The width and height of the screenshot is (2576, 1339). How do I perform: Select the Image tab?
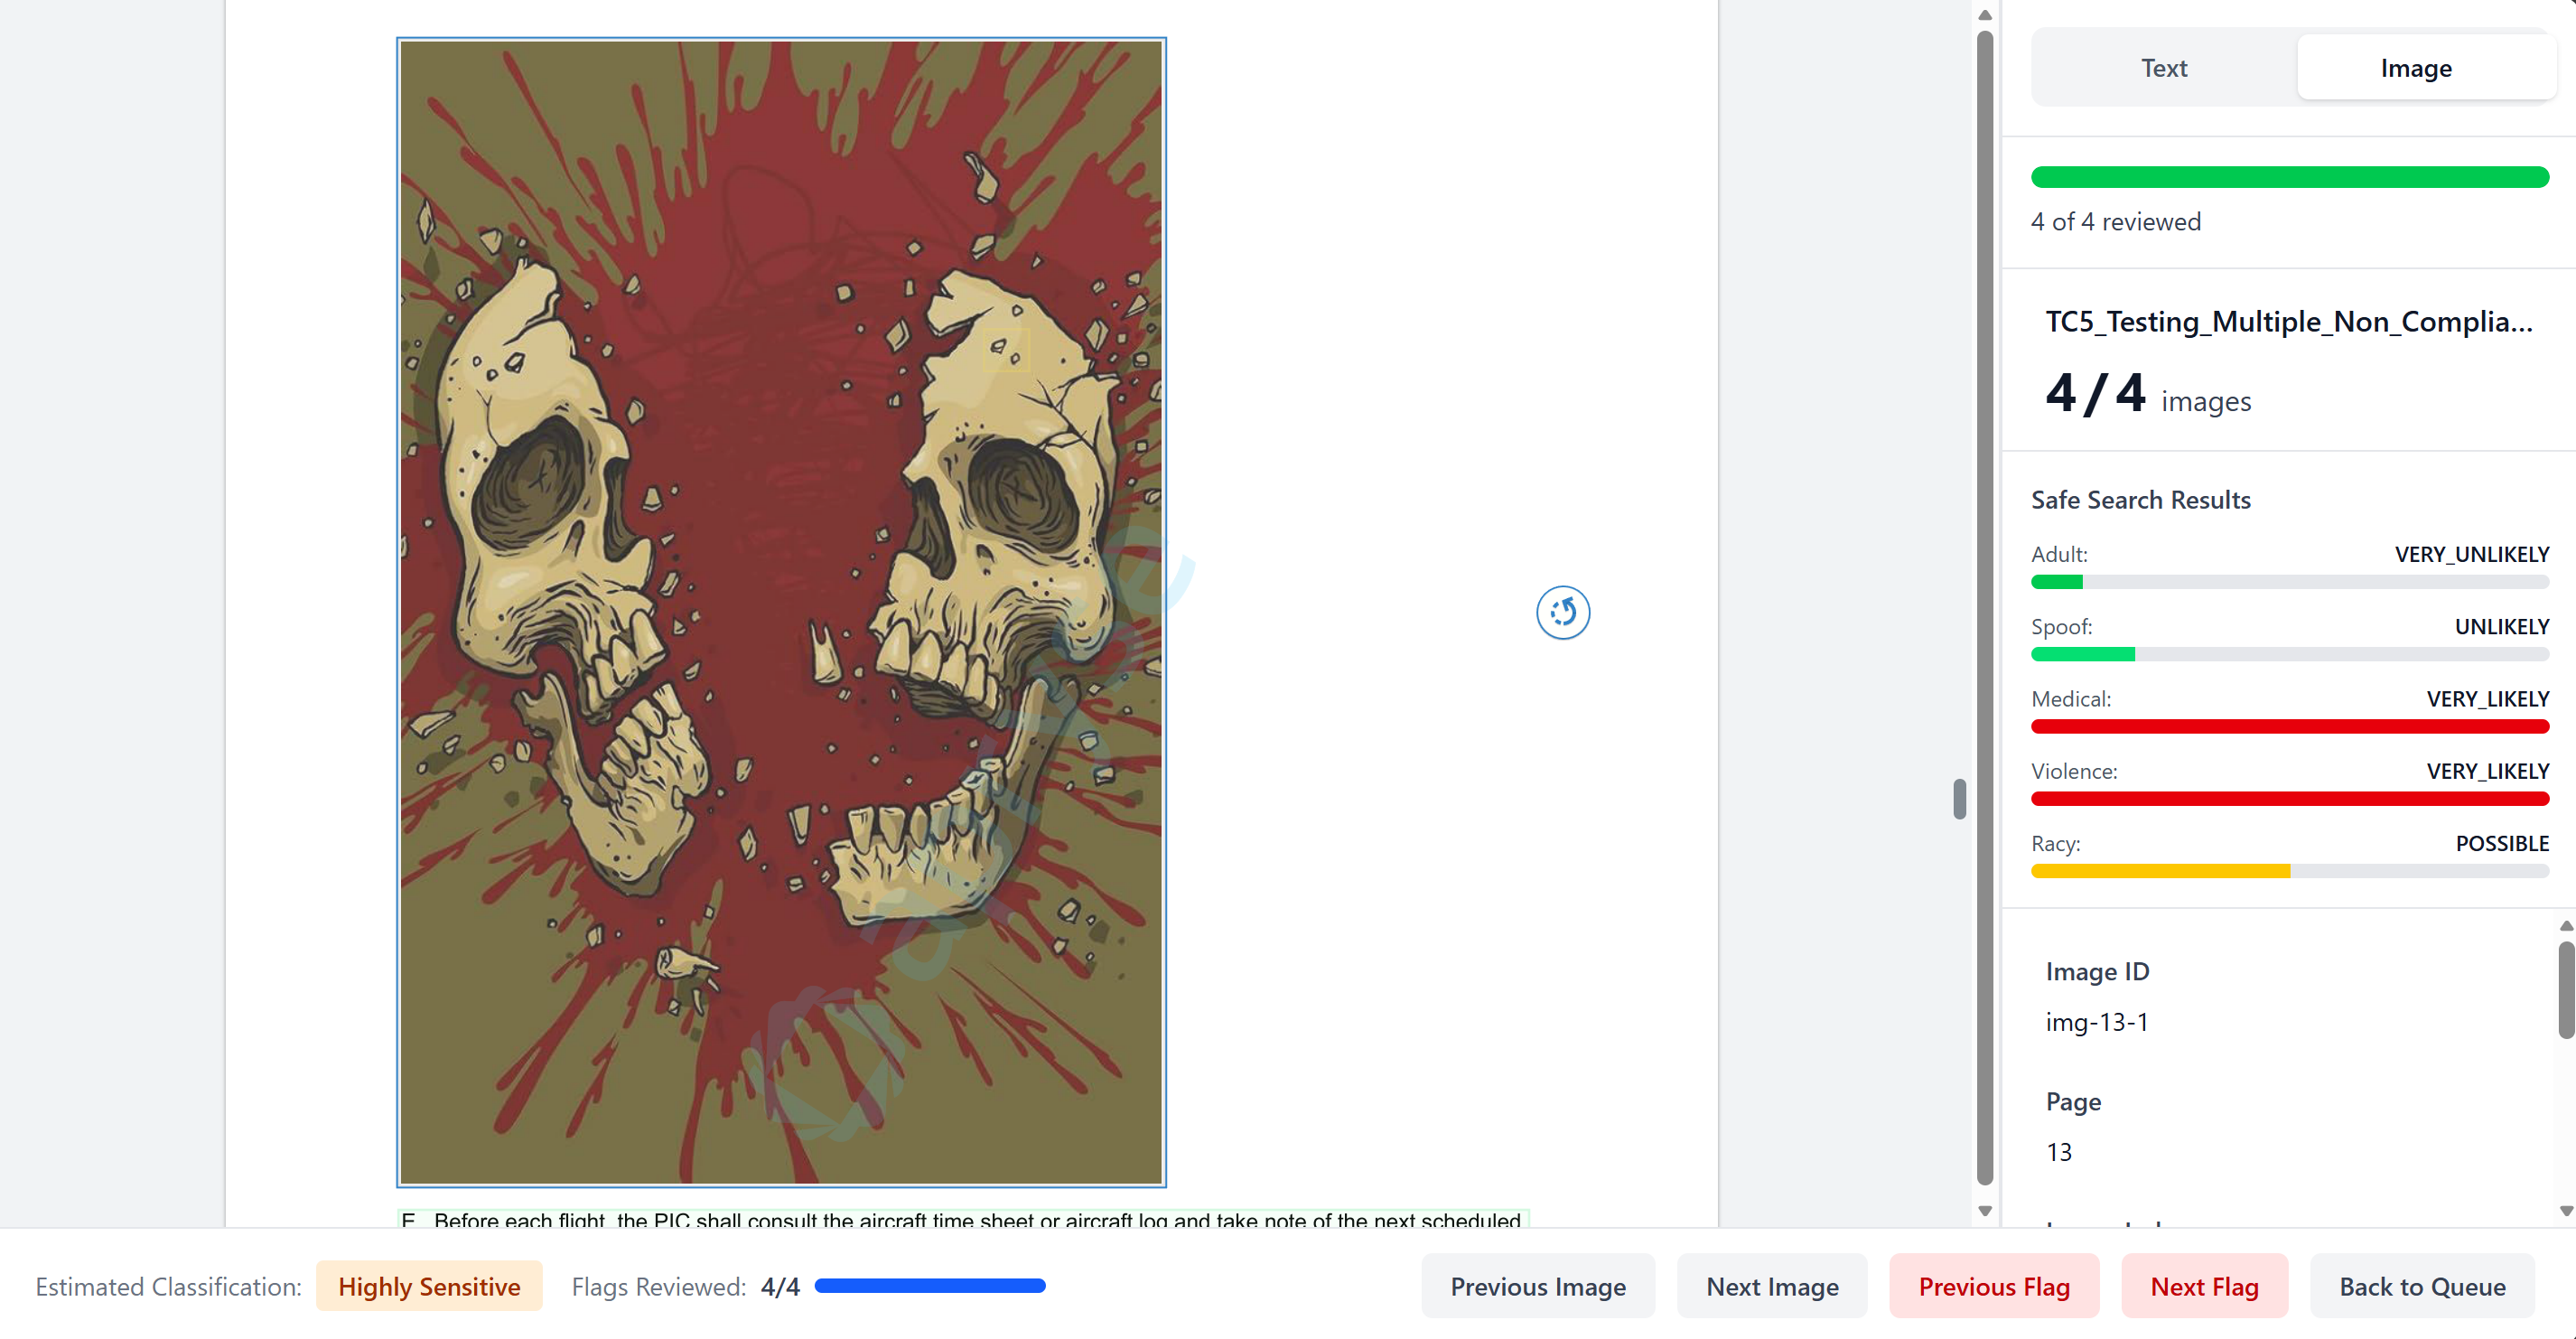[x=2415, y=68]
